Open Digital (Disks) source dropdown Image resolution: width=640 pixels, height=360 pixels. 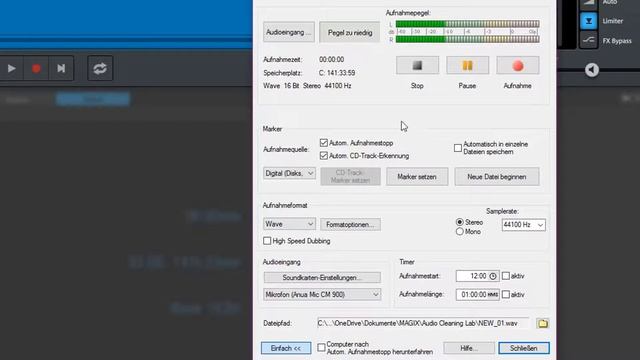[x=289, y=173]
